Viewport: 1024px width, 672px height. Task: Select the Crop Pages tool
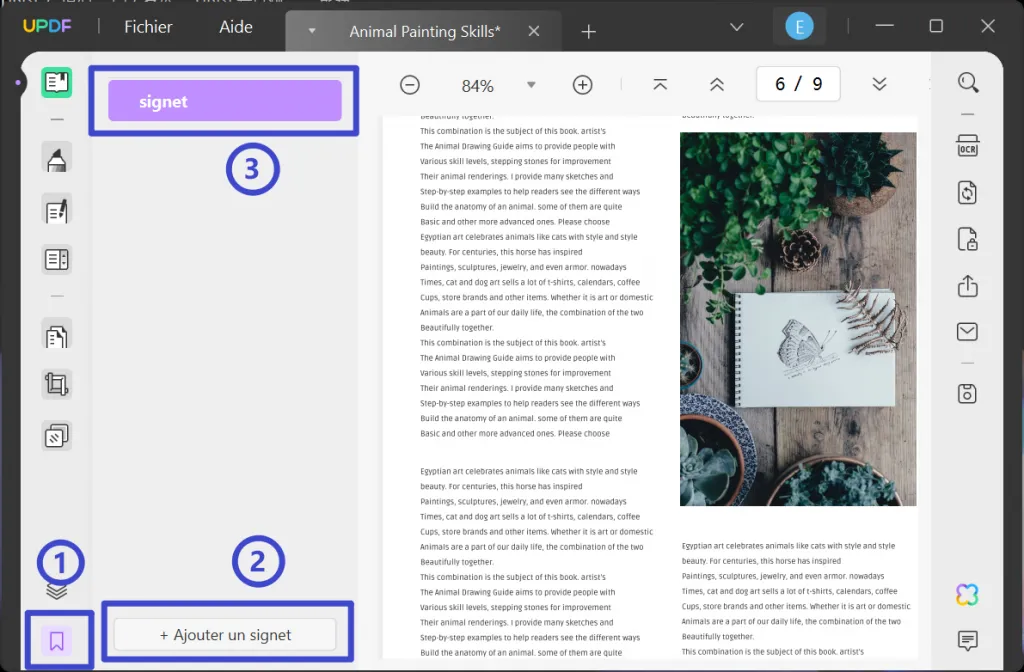coord(56,384)
